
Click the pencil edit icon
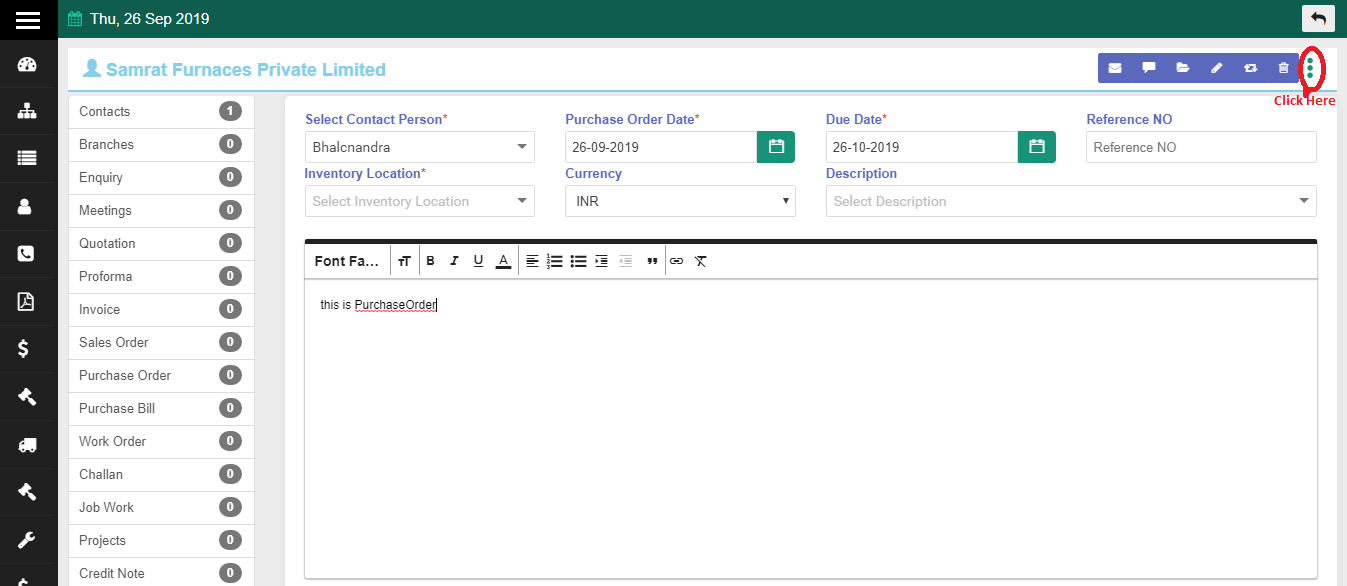click(x=1217, y=68)
